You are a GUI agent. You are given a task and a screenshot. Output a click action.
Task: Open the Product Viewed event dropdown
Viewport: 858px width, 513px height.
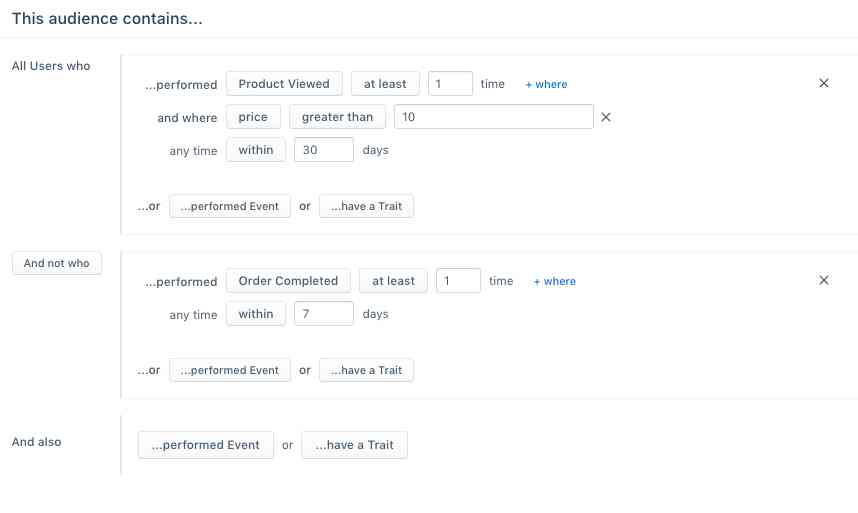tap(284, 84)
